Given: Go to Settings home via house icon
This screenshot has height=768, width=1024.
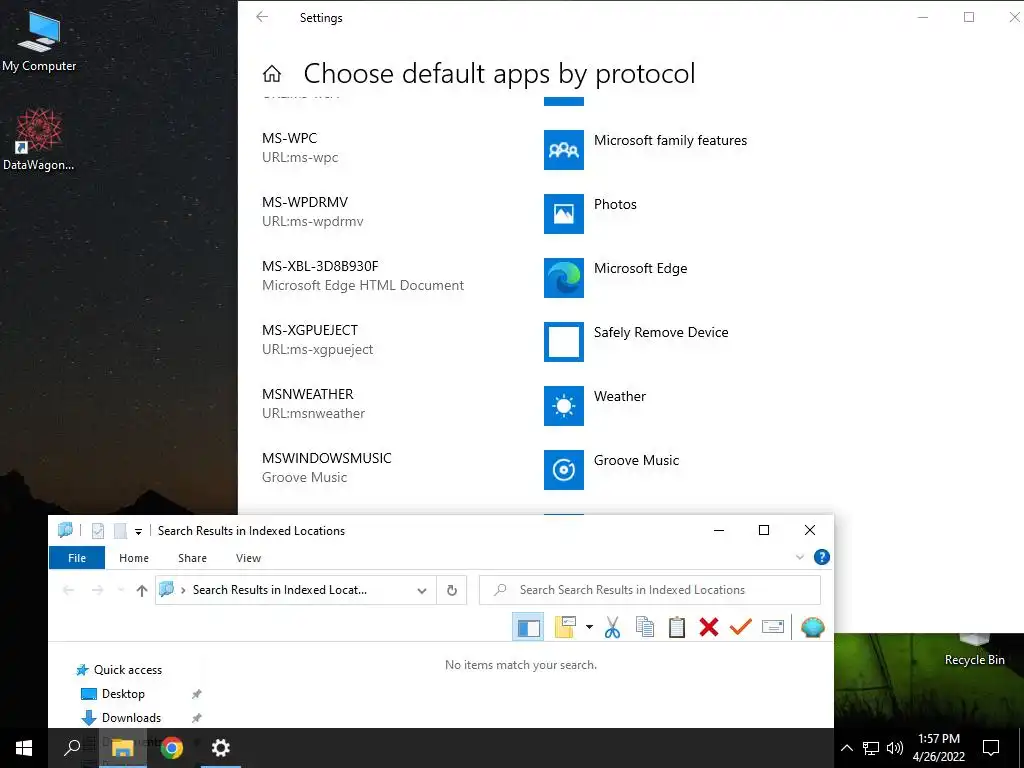Looking at the screenshot, I should tap(272, 74).
